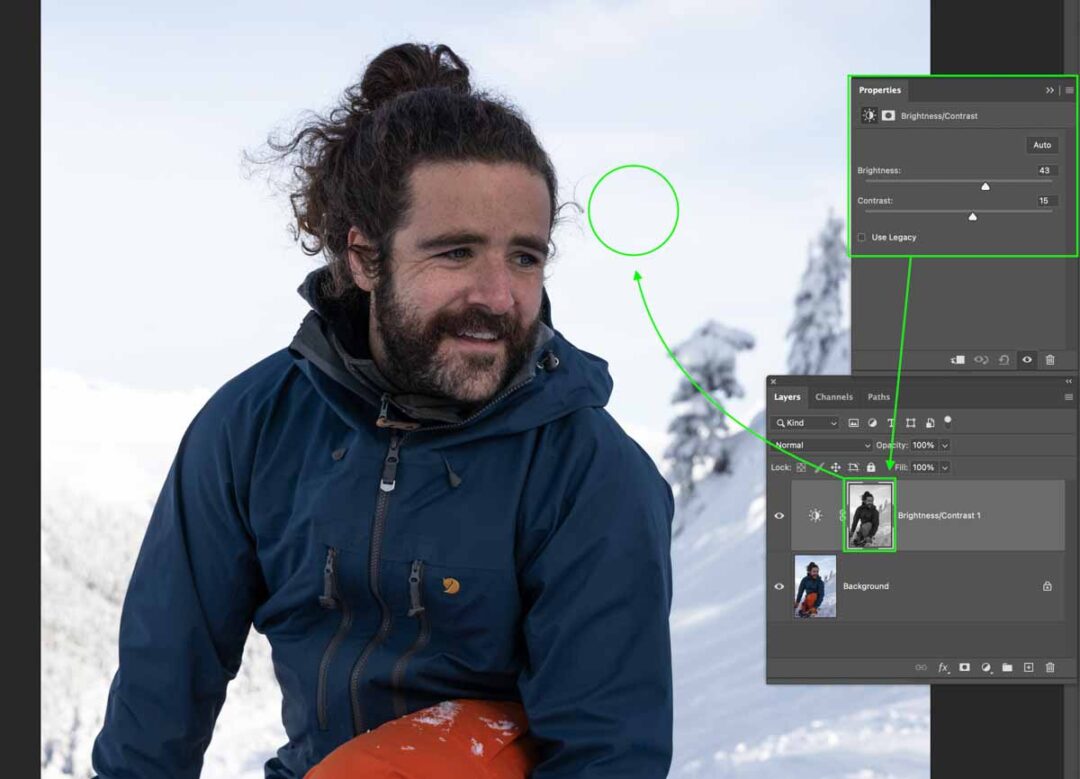Click the Lock transparent pixels icon

click(799, 465)
